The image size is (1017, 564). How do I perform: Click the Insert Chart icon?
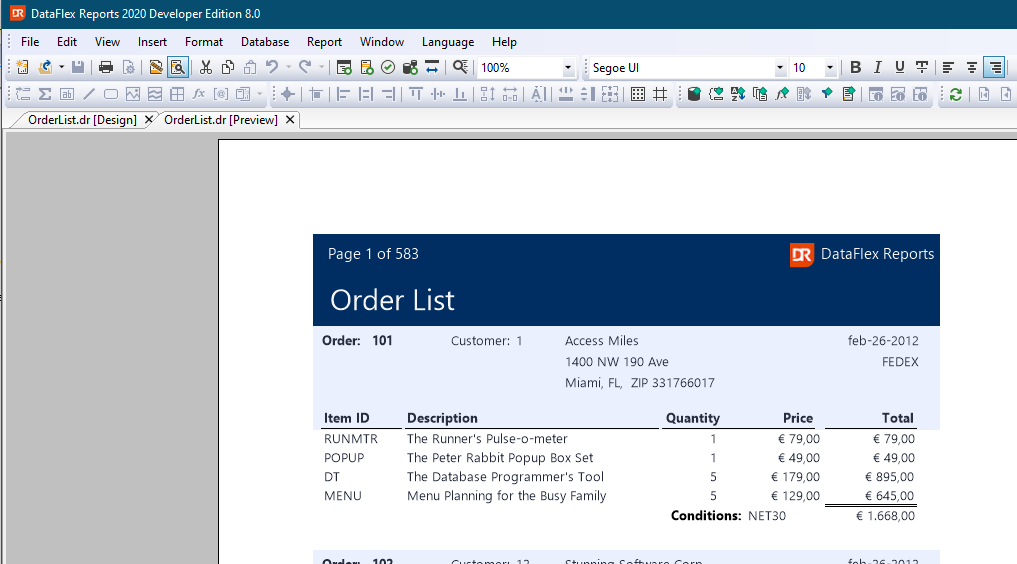tap(155, 95)
